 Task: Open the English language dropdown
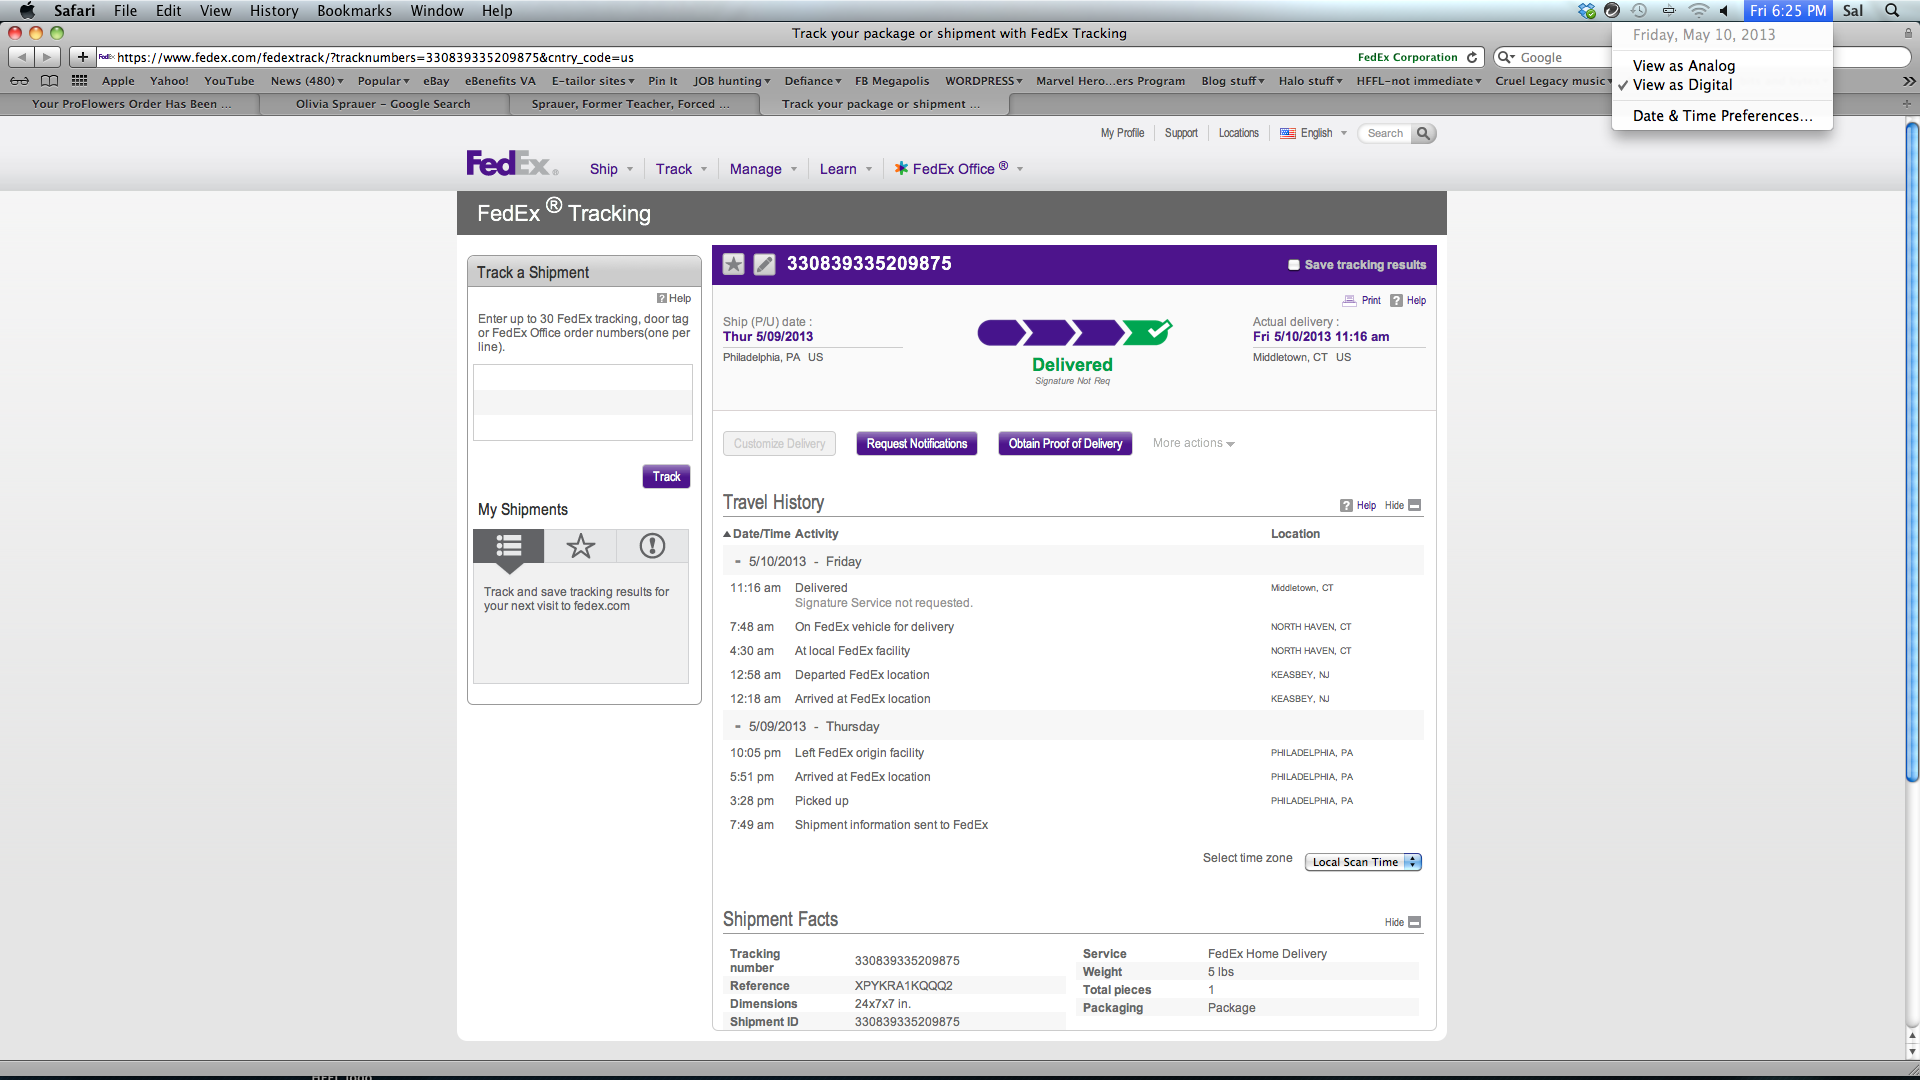tap(1314, 133)
